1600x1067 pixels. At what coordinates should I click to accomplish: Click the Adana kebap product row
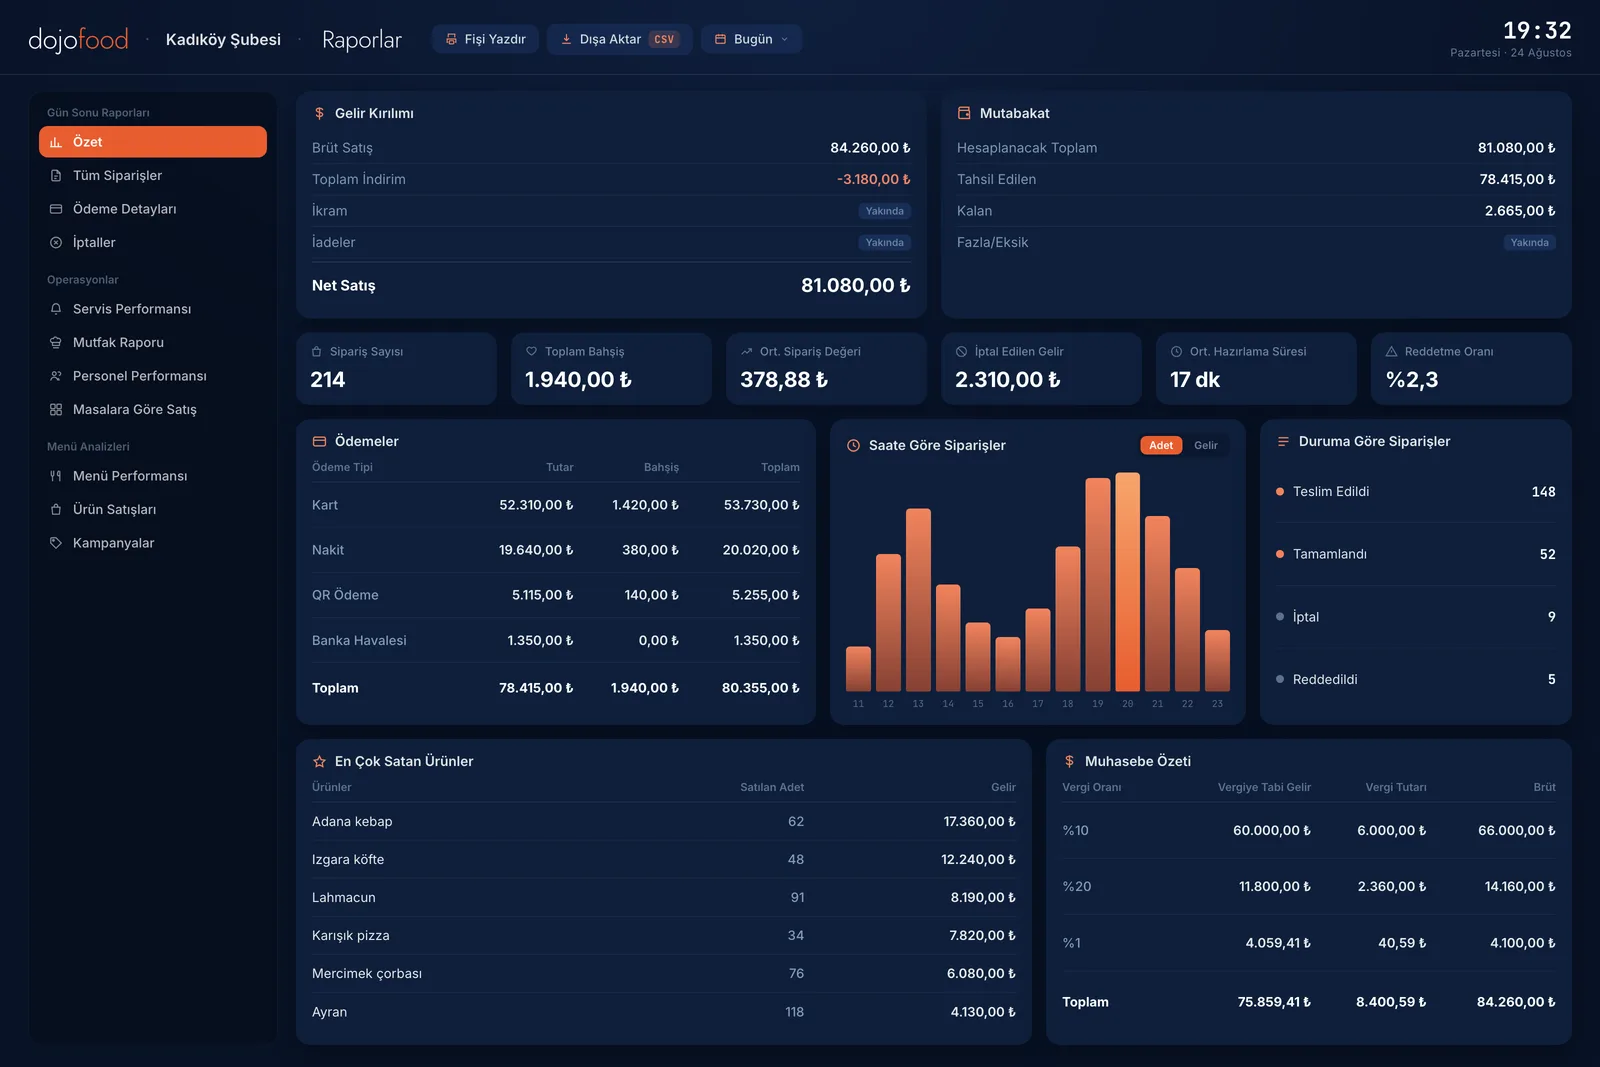pos(663,821)
